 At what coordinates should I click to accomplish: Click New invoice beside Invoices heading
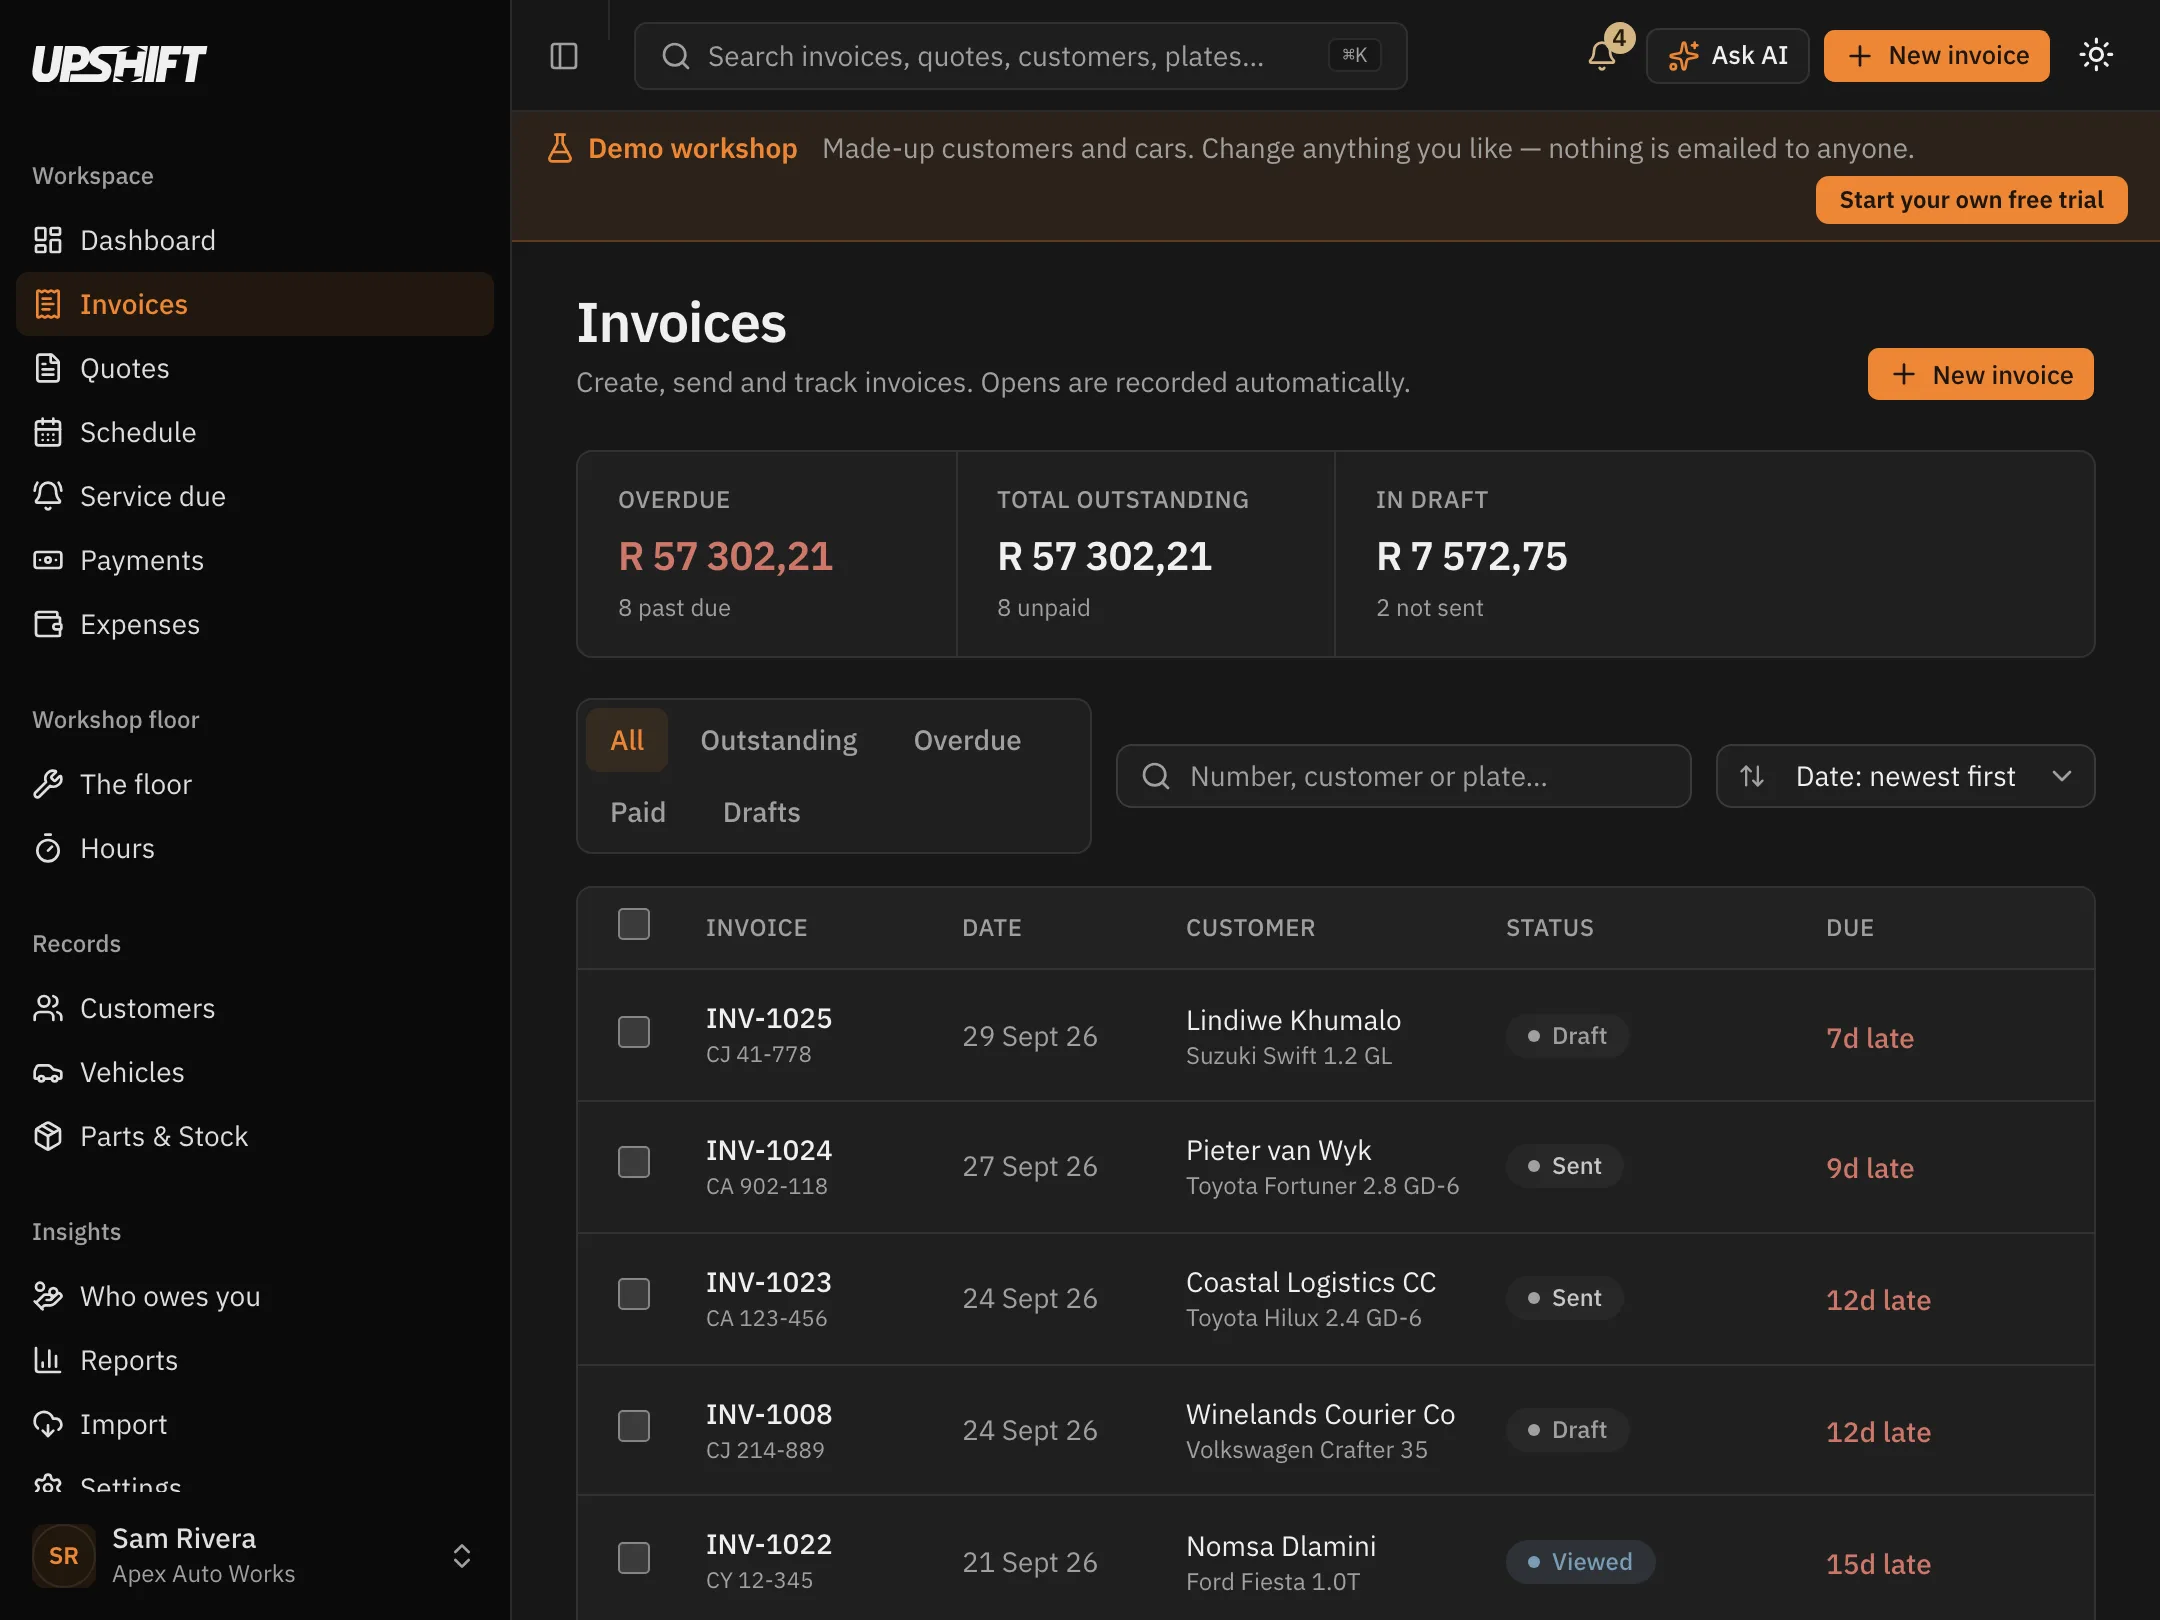tap(1981, 374)
